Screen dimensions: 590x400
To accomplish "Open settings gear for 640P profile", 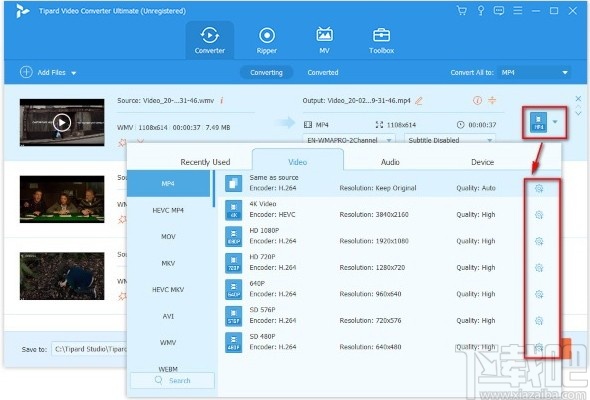I will pyautogui.click(x=539, y=294).
